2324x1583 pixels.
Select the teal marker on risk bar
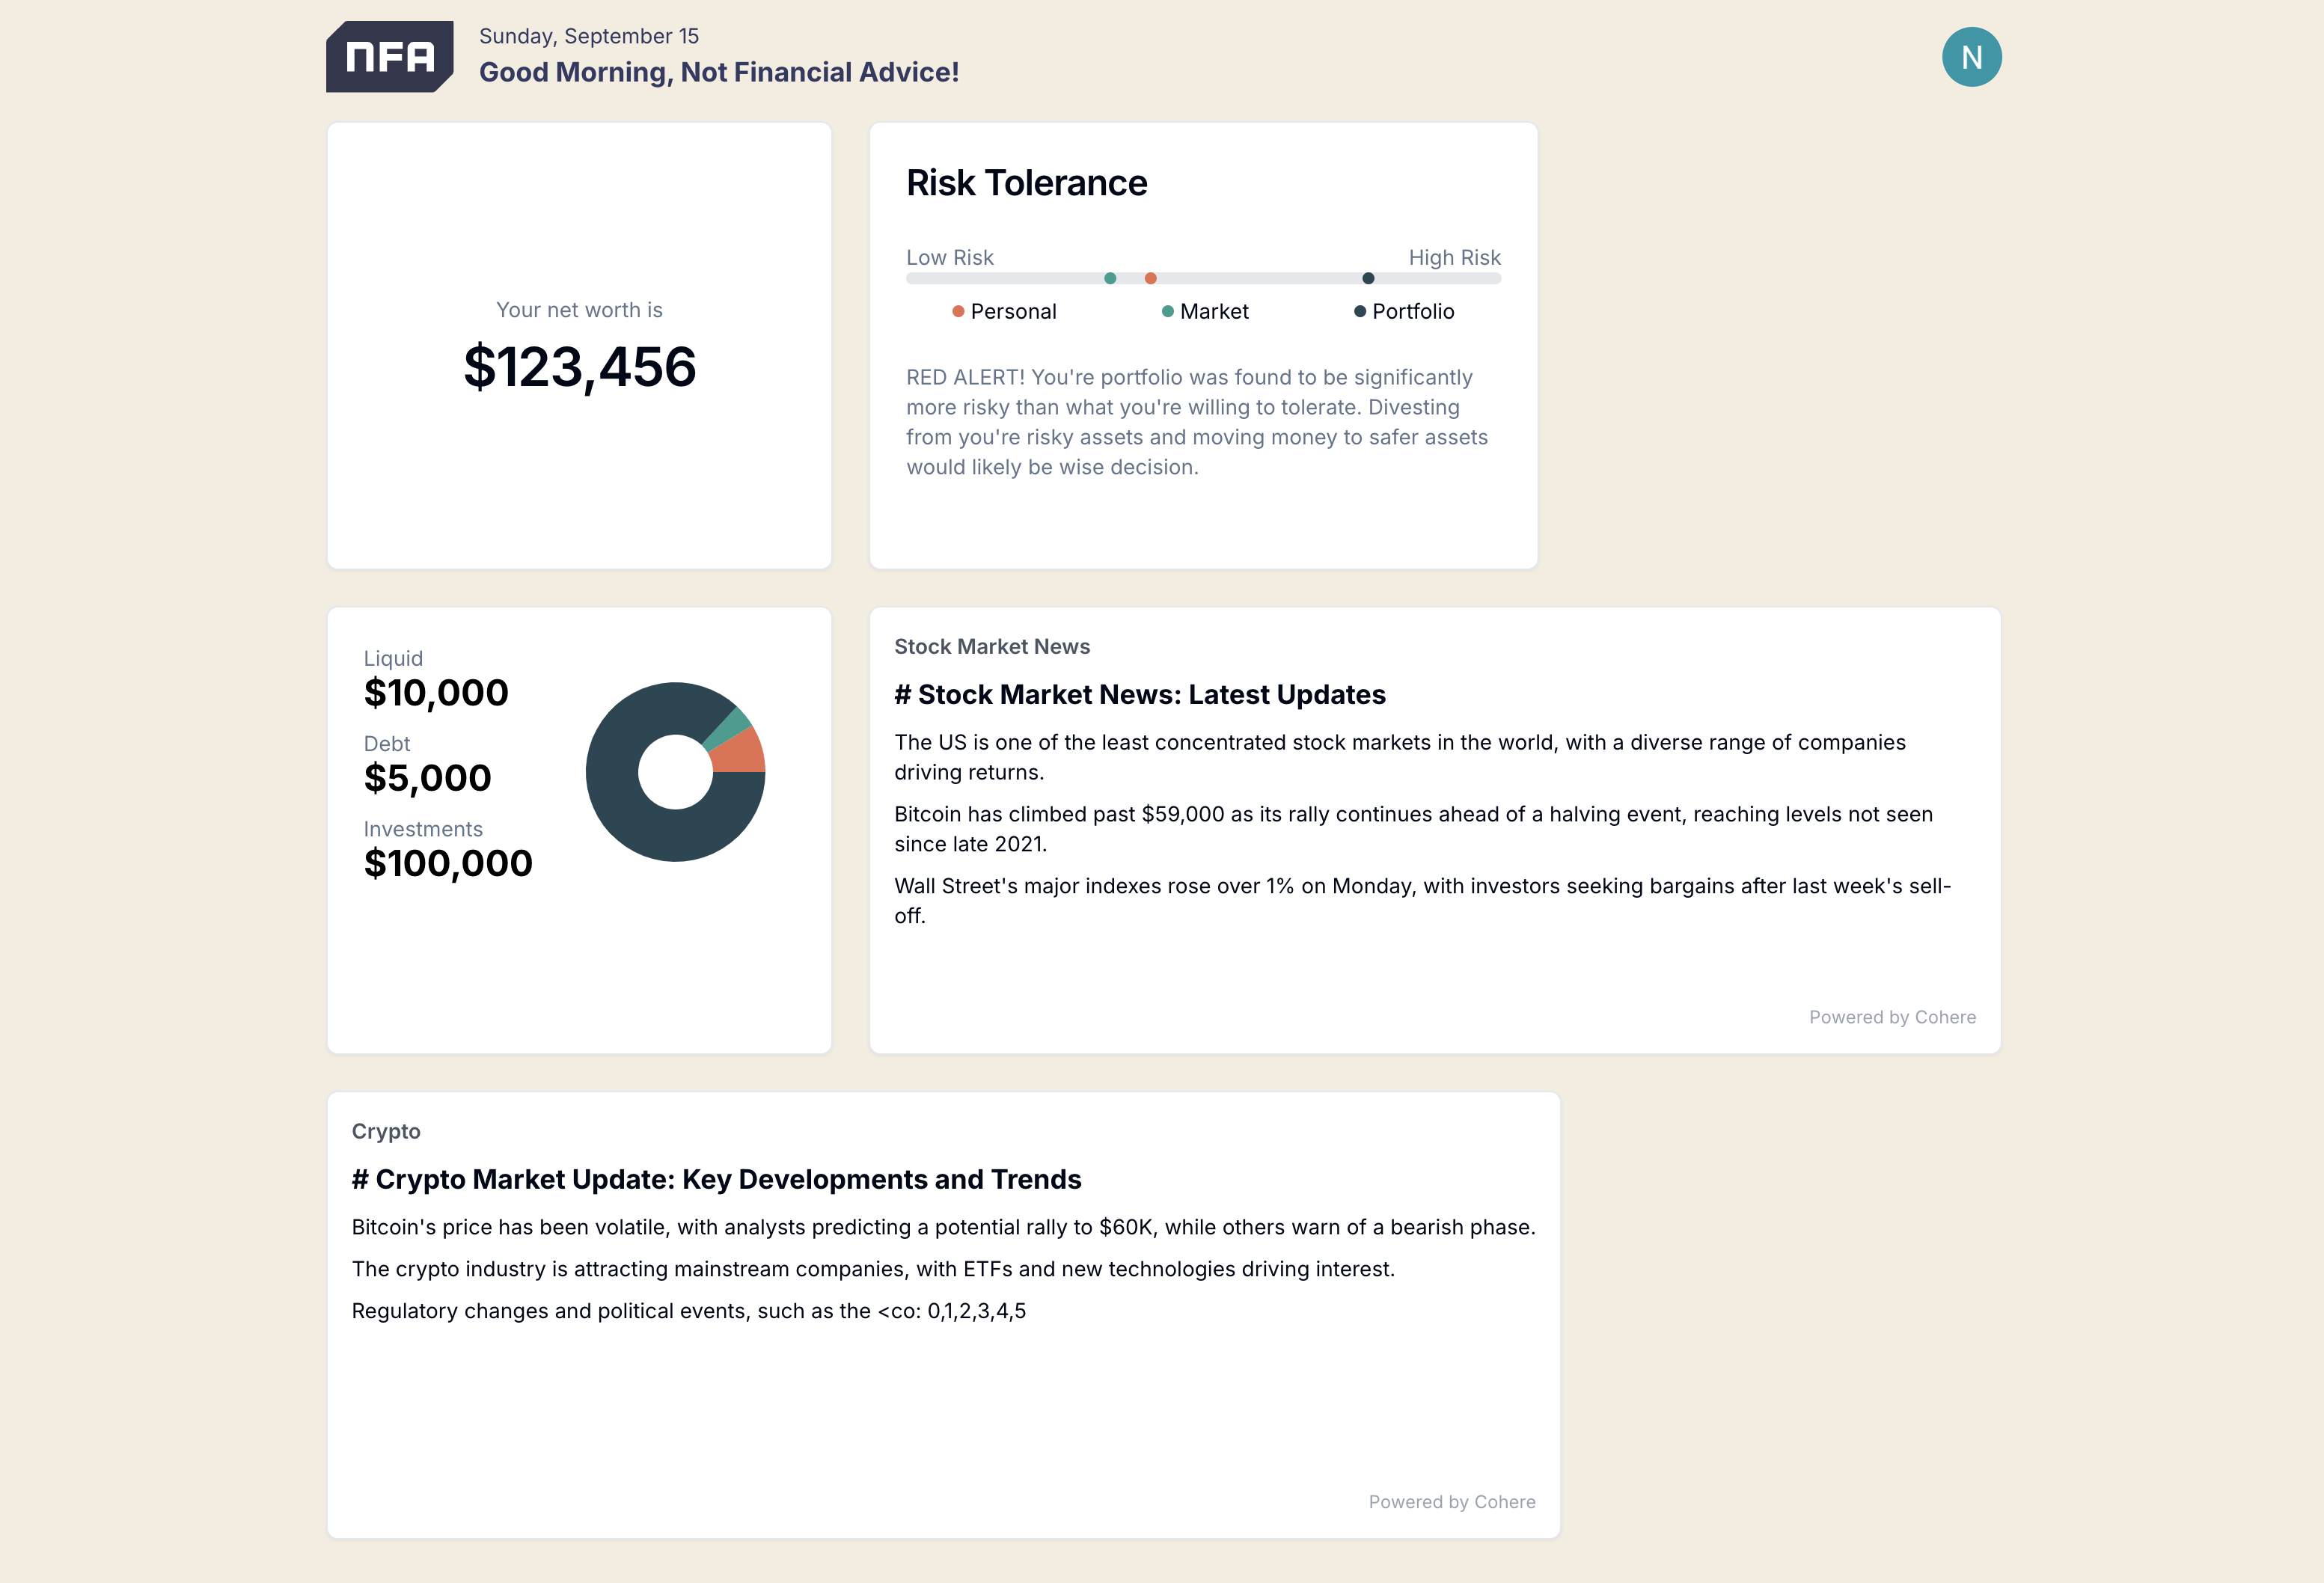pos(1110,278)
